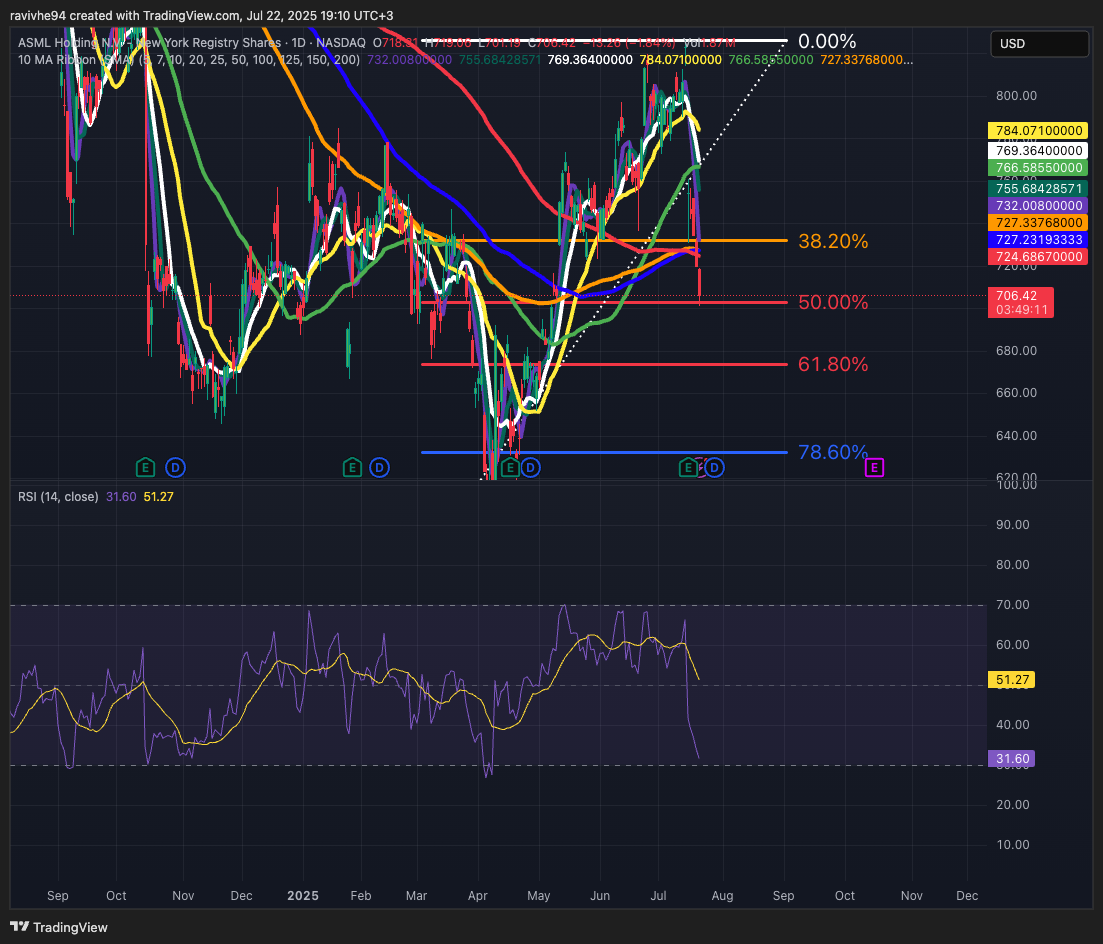
Task: Click the earnings marker between Oct and Nov 2024
Action: coord(145,467)
